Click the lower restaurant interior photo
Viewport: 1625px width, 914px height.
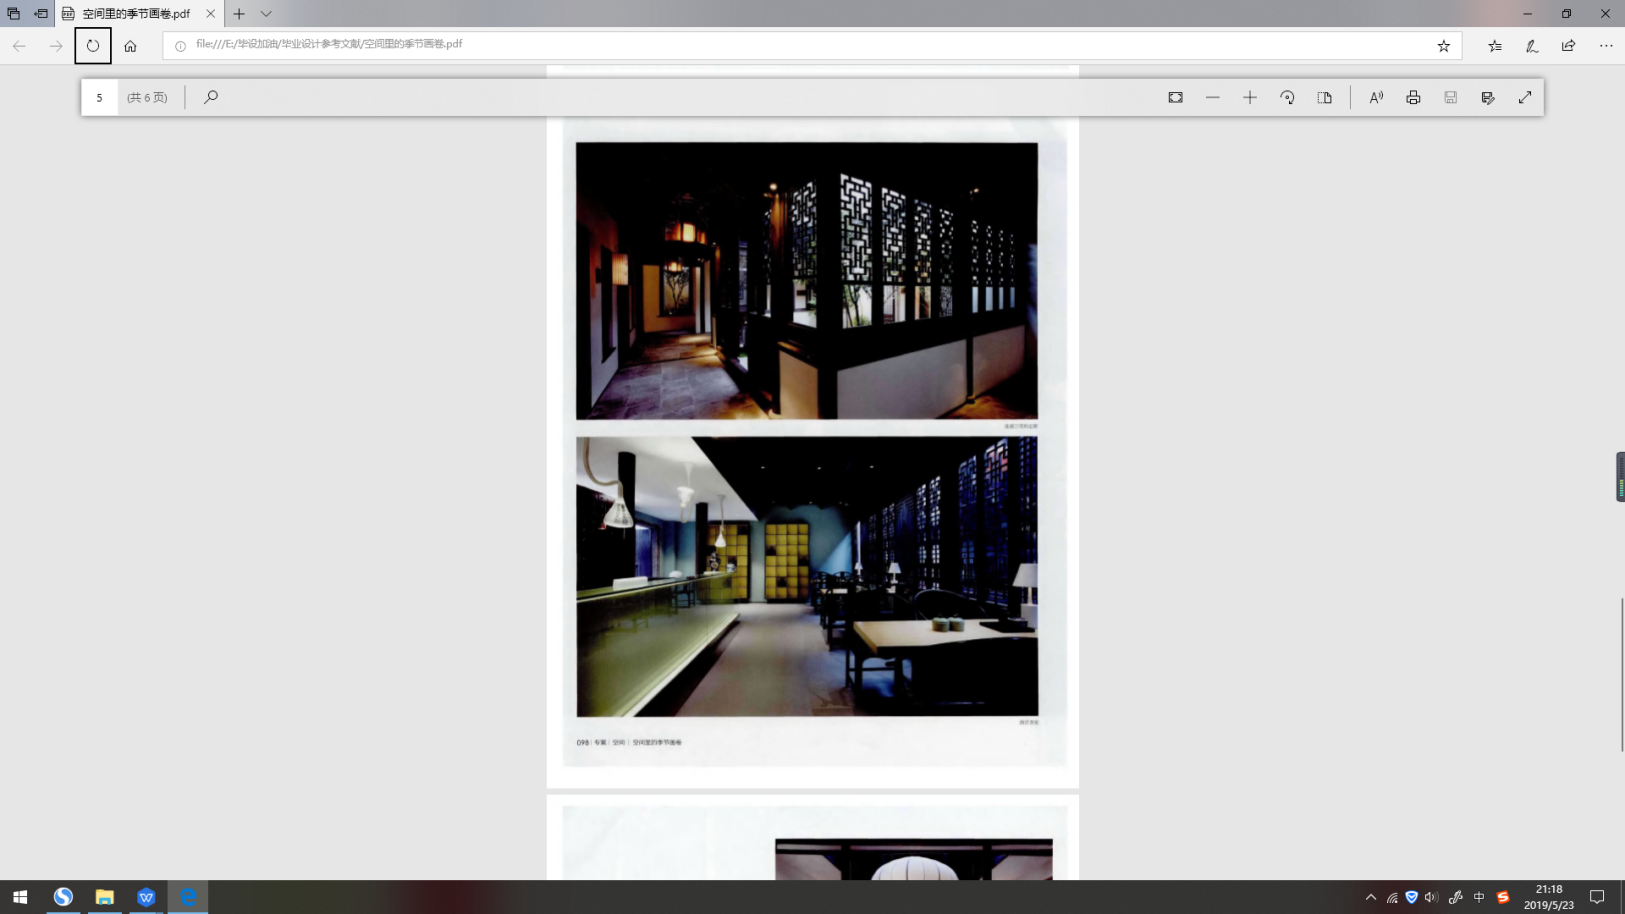coord(807,576)
